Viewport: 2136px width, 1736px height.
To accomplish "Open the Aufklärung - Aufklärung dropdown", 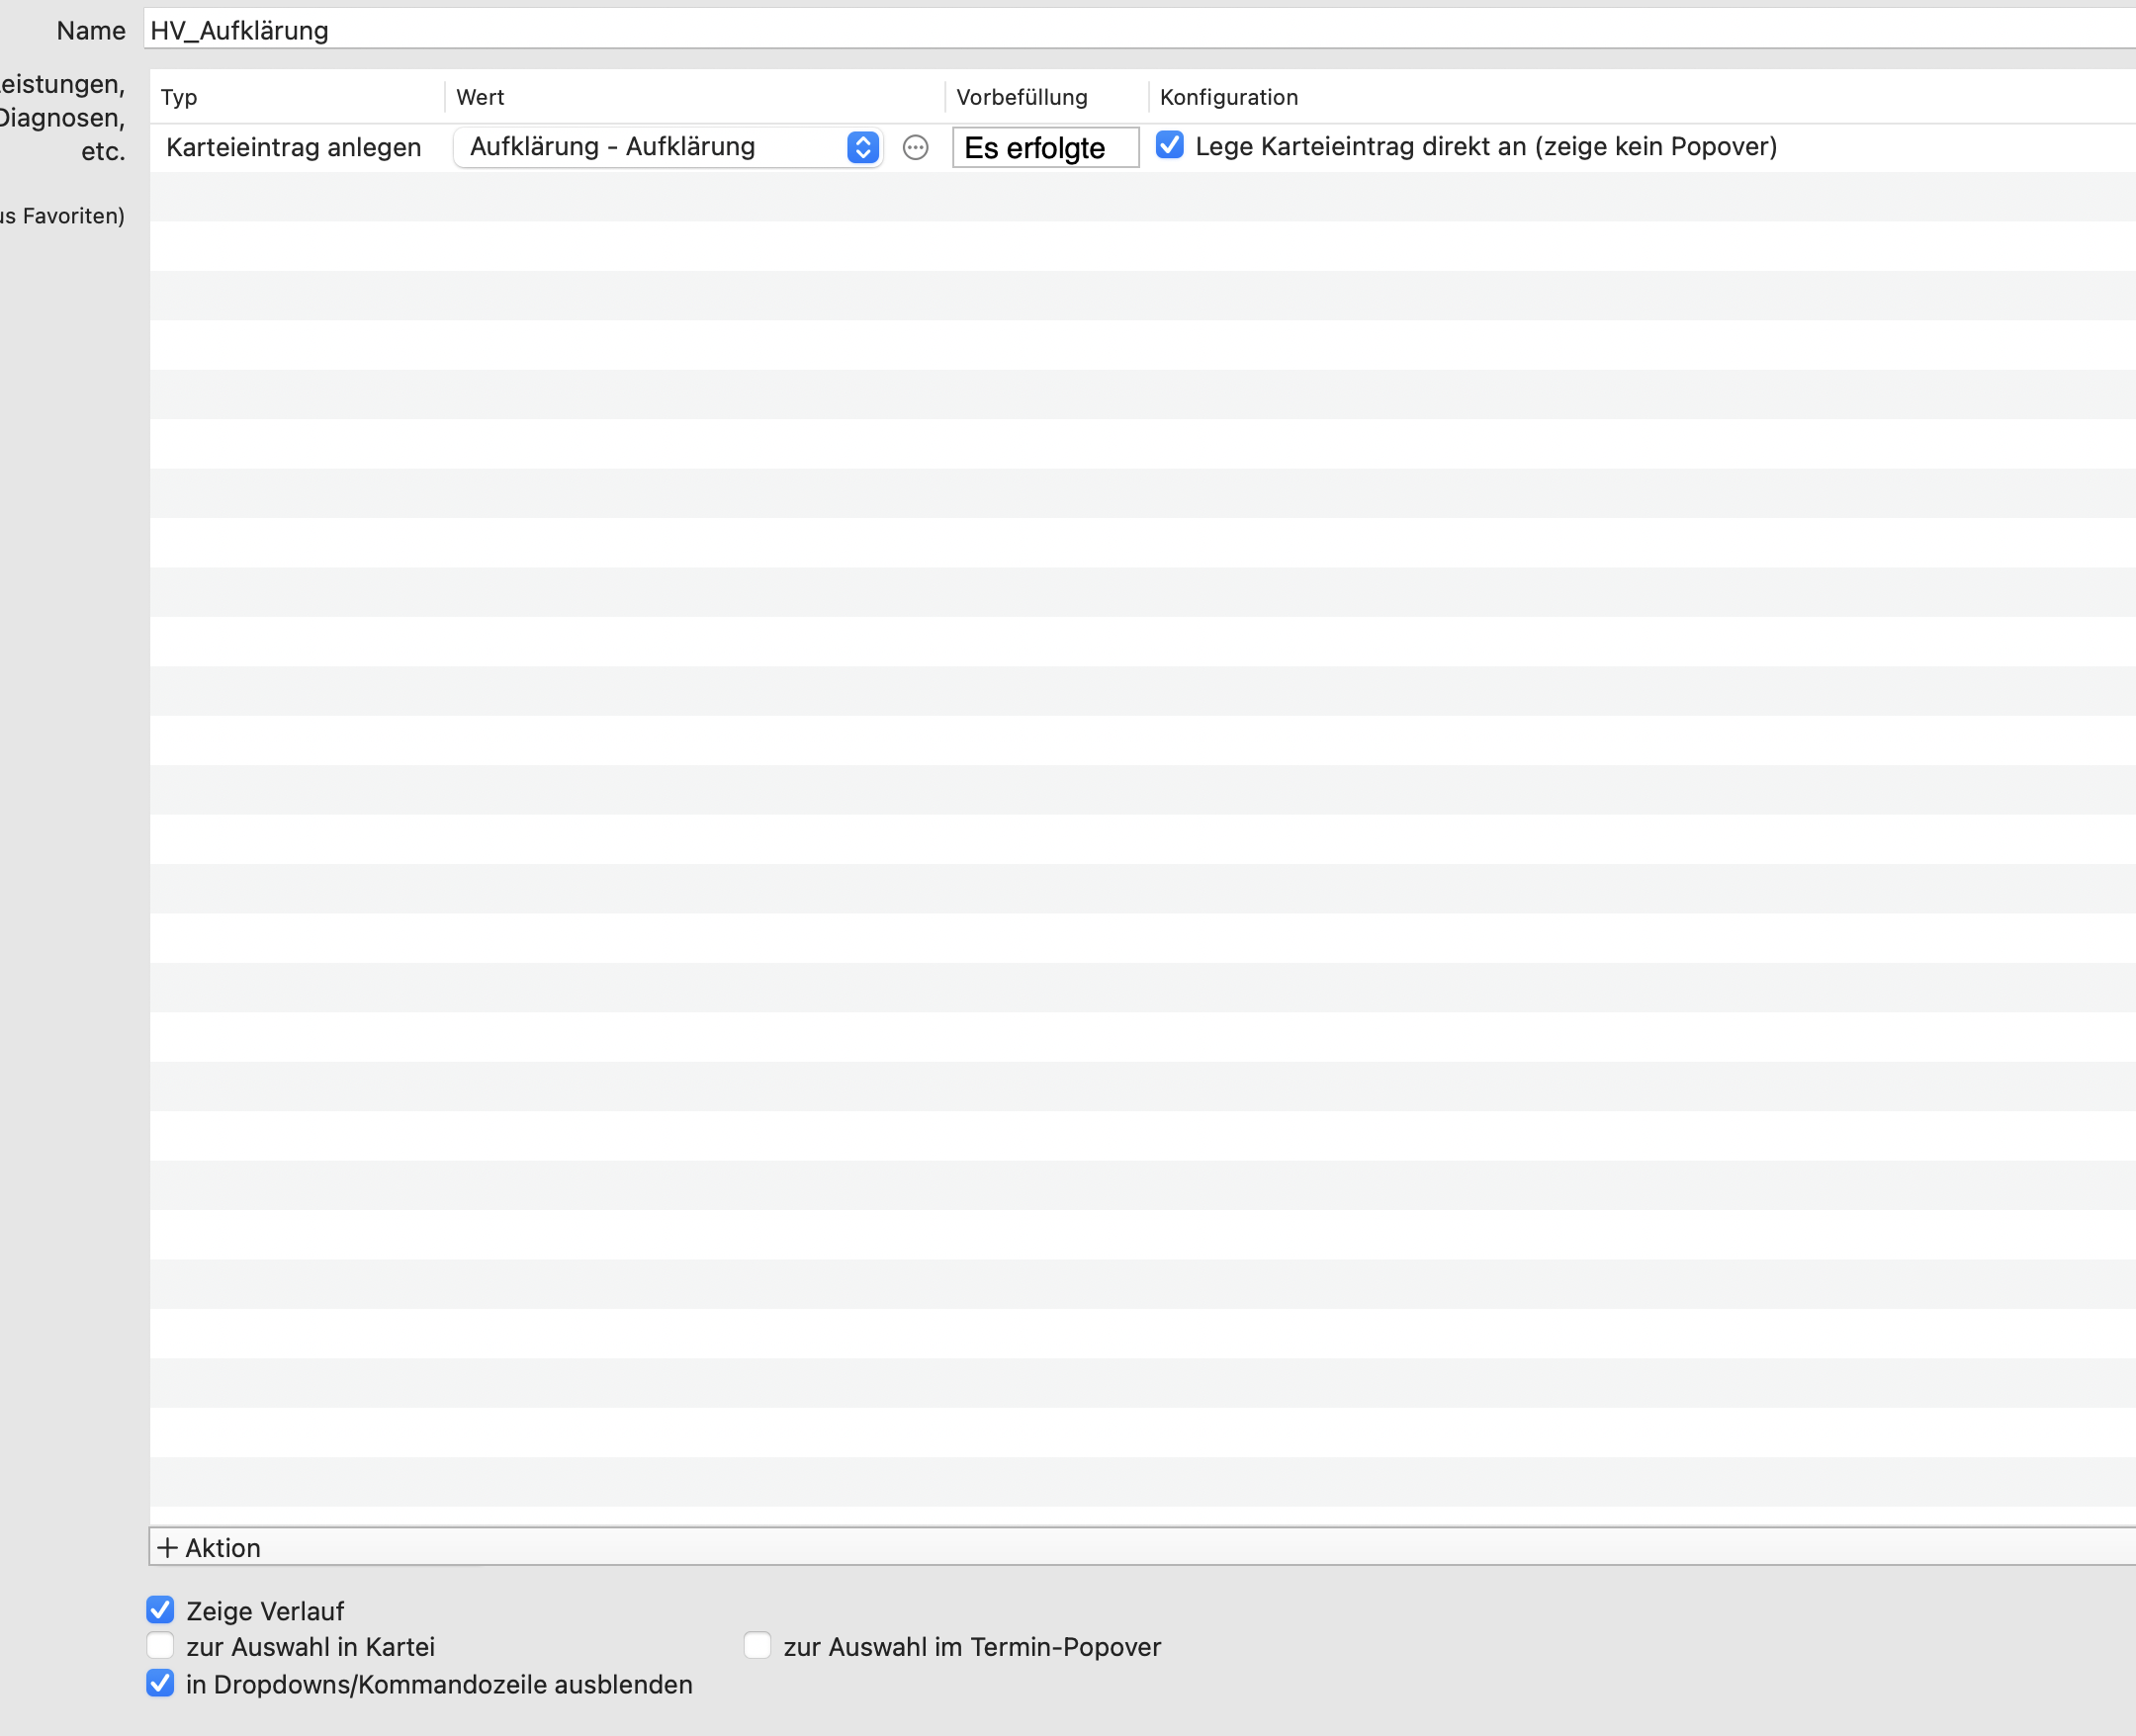I will [668, 147].
